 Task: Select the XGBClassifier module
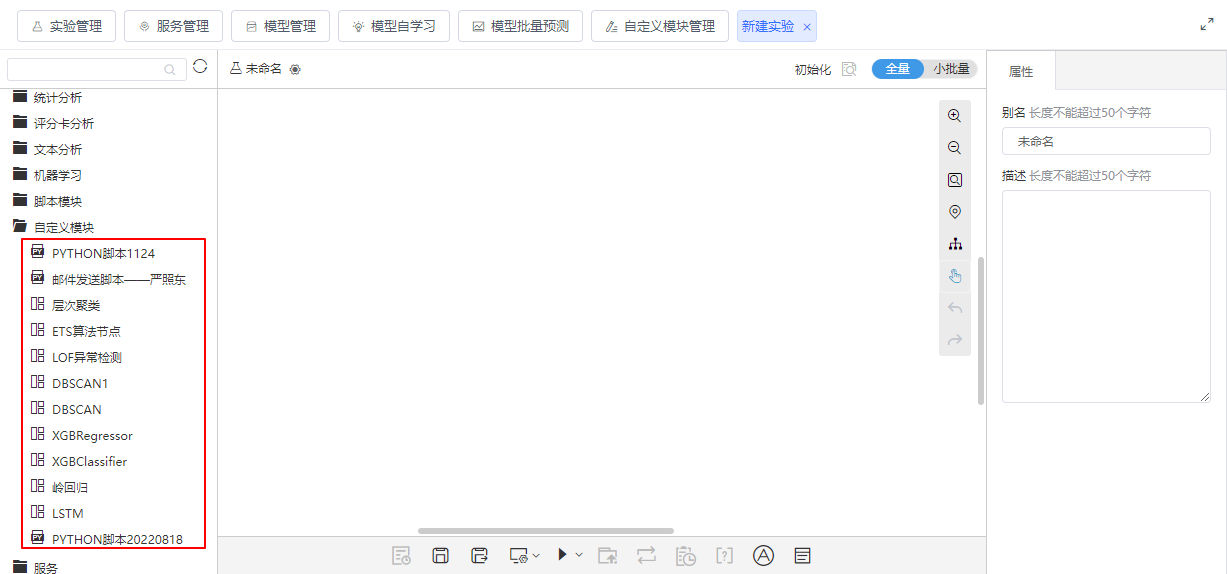(x=89, y=462)
